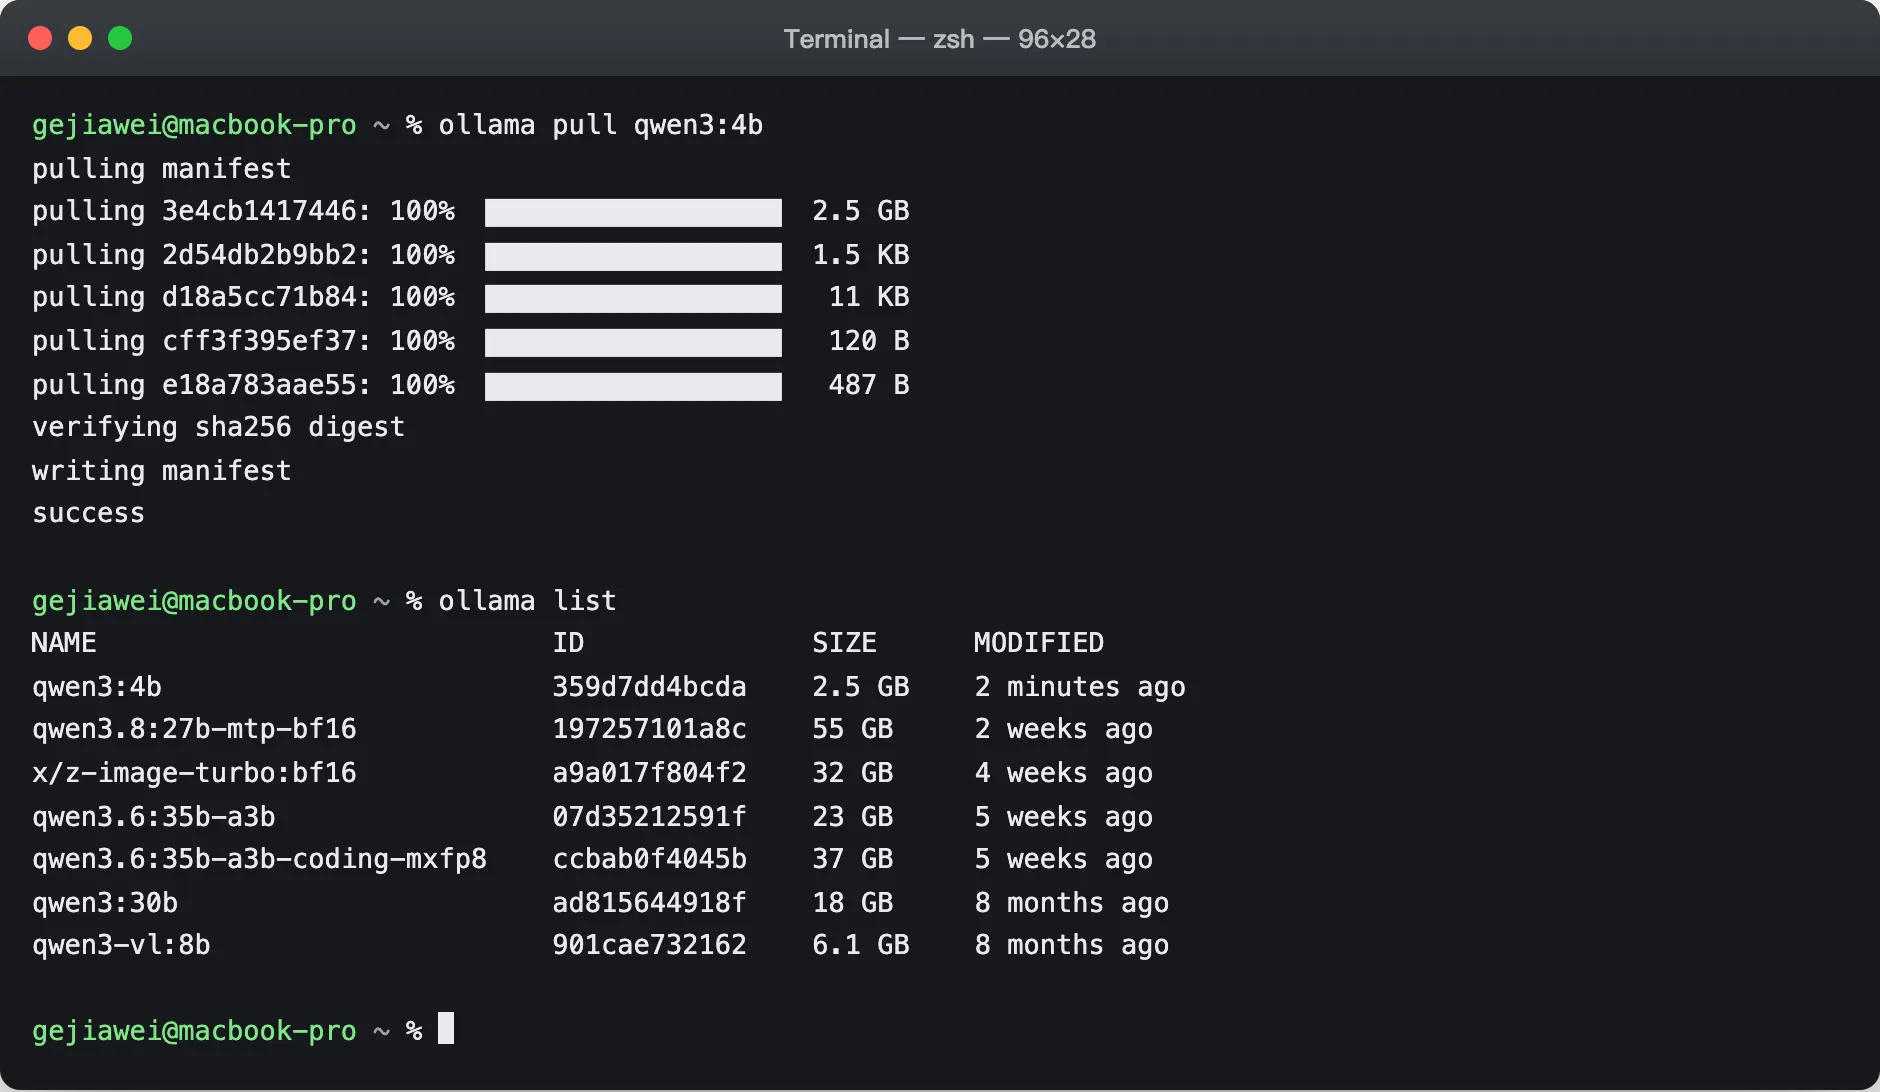Click the progress bar for layer 3e4cb1417446
Screen dimensions: 1880x1092
pyautogui.click(x=633, y=212)
